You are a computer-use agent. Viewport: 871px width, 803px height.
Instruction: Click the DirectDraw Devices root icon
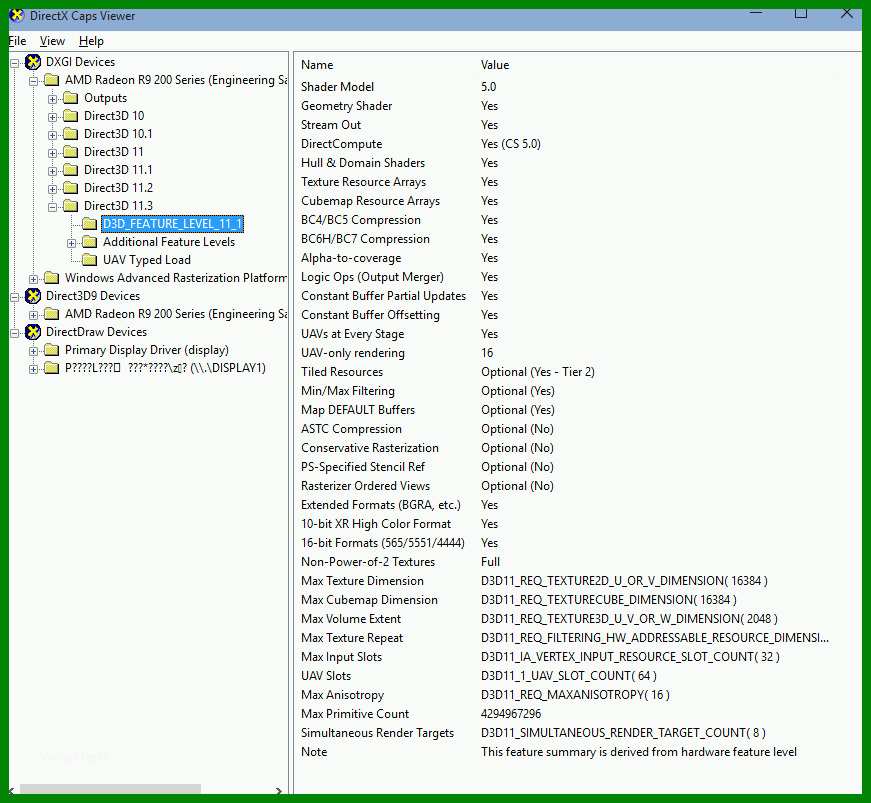click(x=33, y=332)
